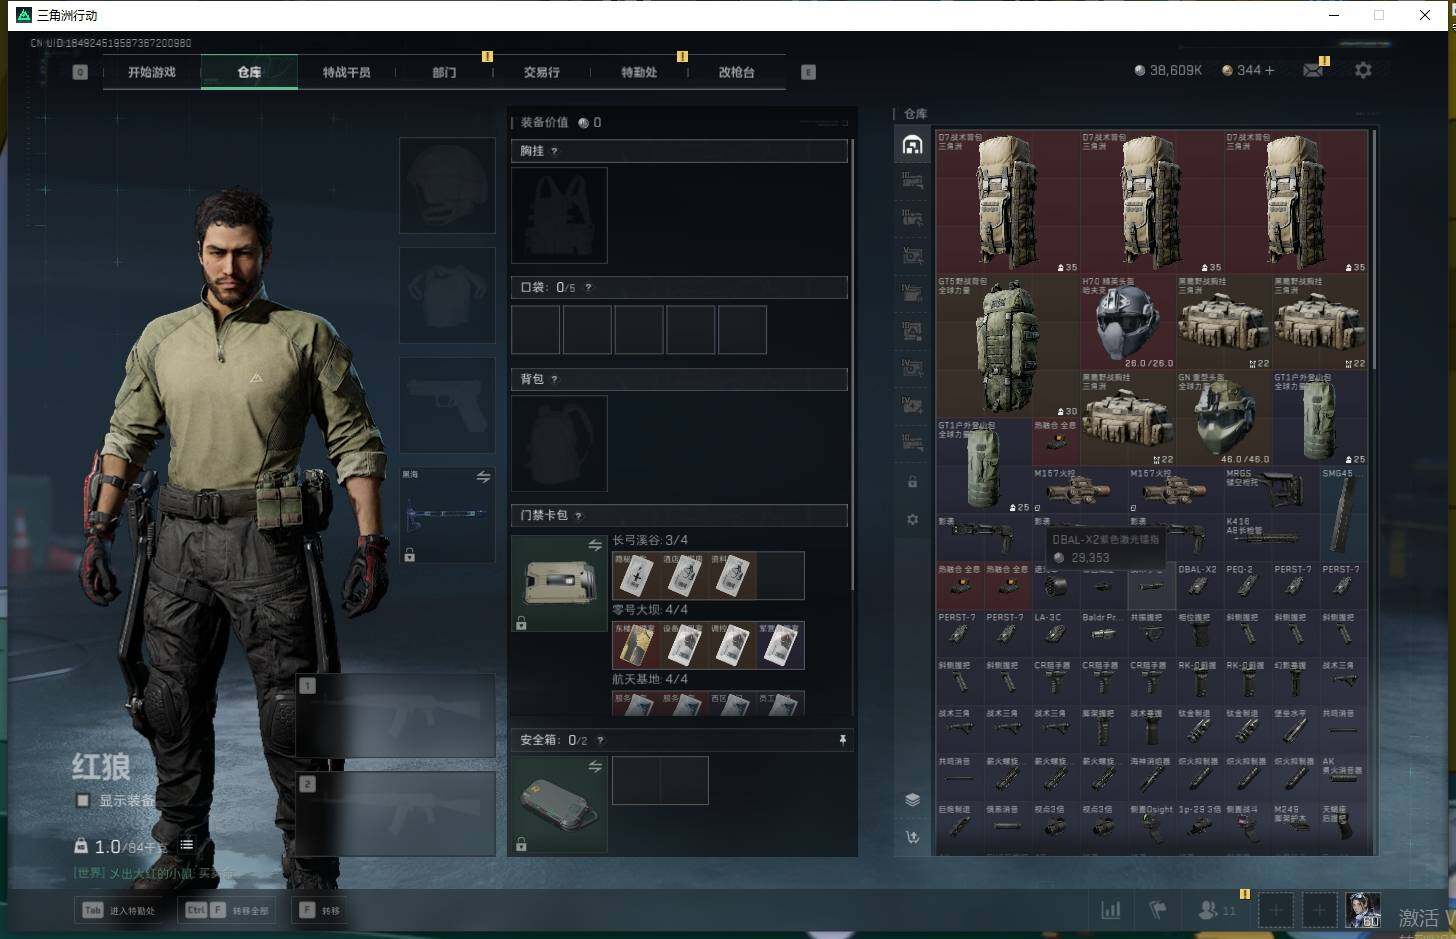Toggle the lock icon on the keycard case
Viewport: 1456px width, 939px height.
coord(521,623)
